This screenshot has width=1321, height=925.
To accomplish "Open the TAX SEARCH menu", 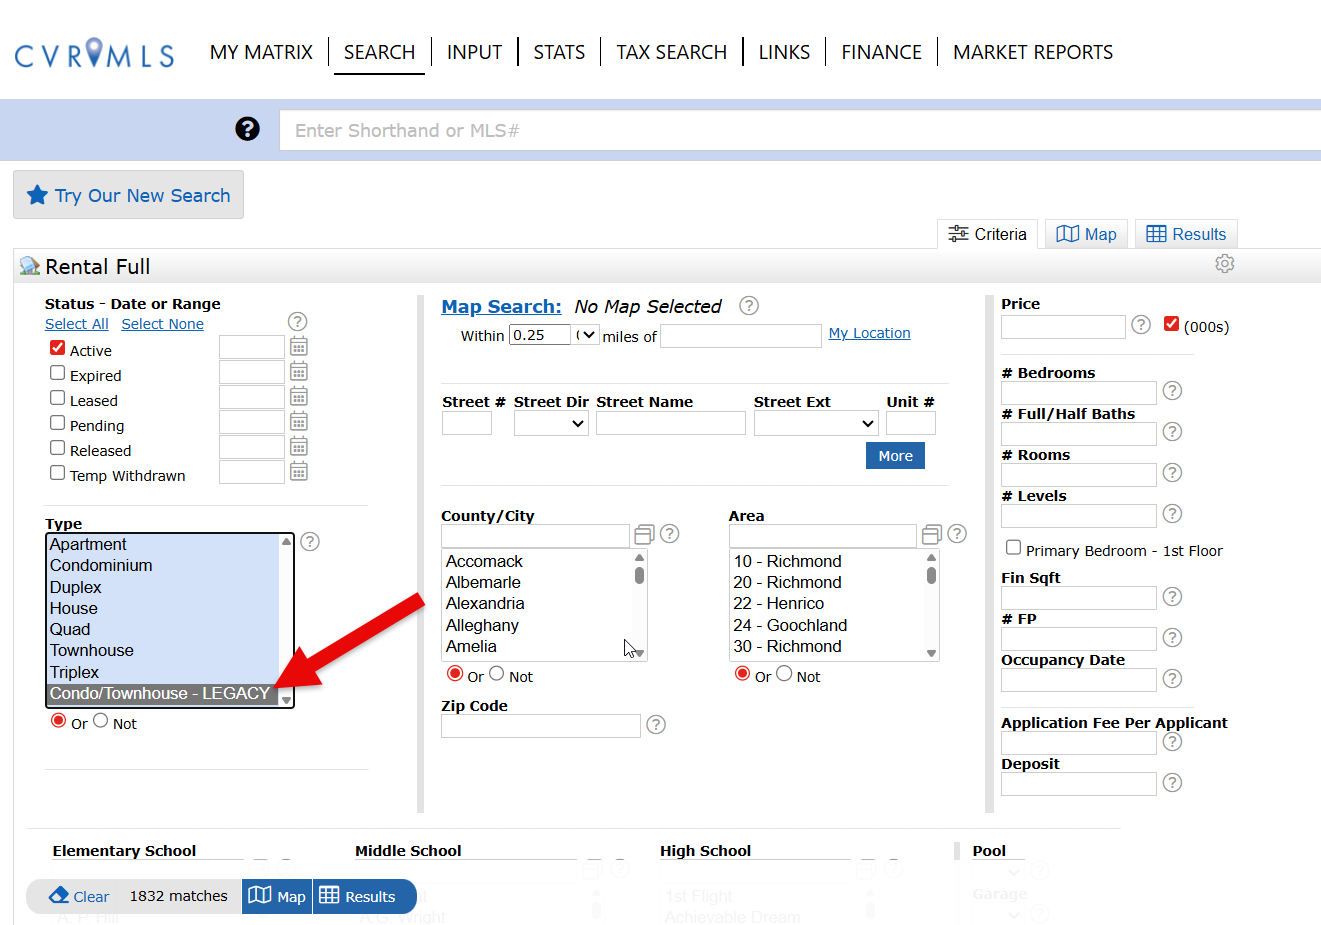I will [x=671, y=52].
